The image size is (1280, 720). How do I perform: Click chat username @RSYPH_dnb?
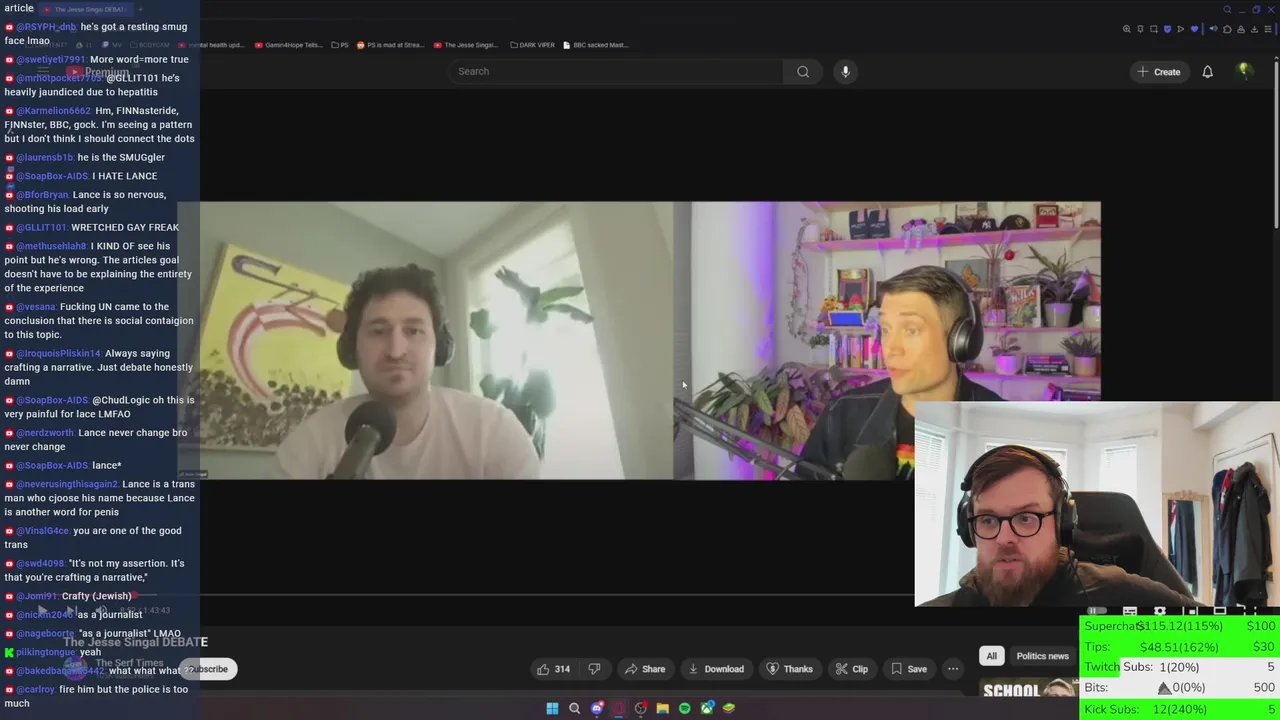tap(46, 27)
